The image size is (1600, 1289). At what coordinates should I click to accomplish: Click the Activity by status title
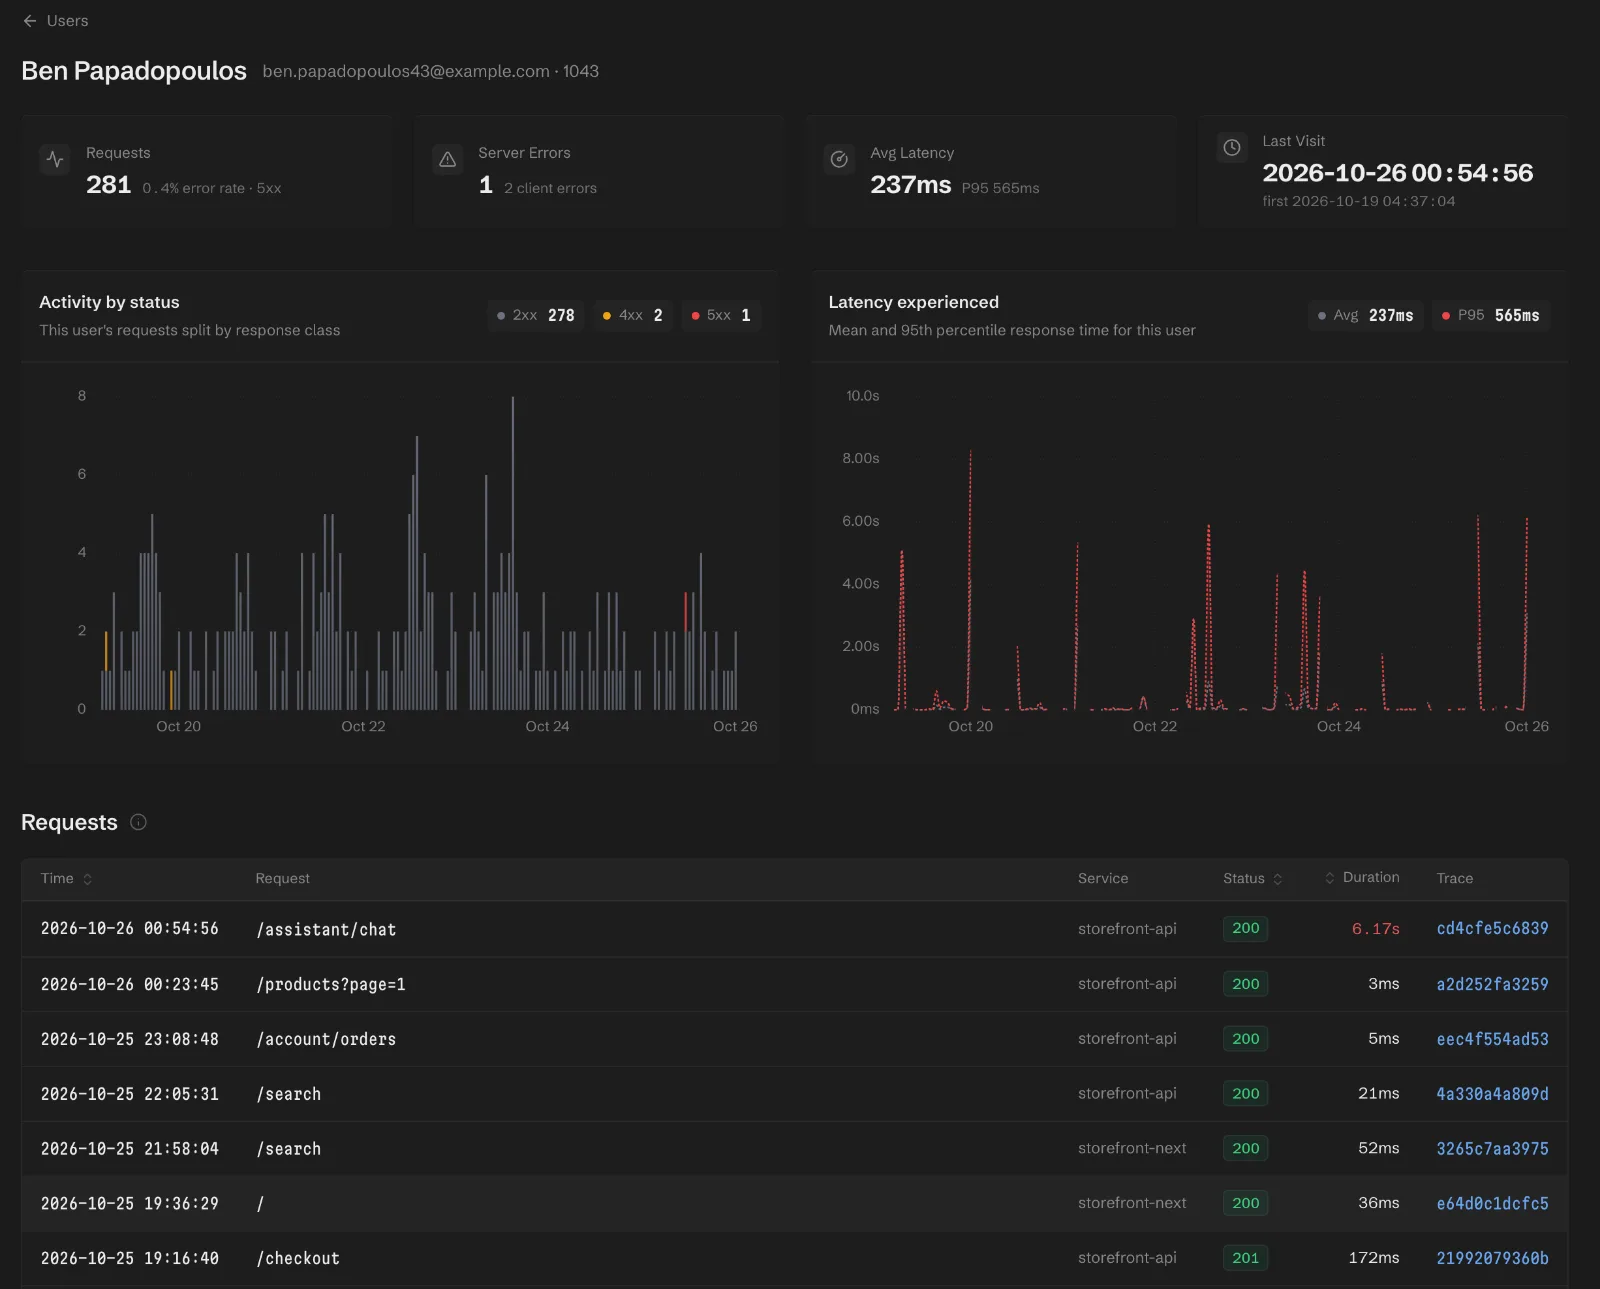(x=109, y=302)
